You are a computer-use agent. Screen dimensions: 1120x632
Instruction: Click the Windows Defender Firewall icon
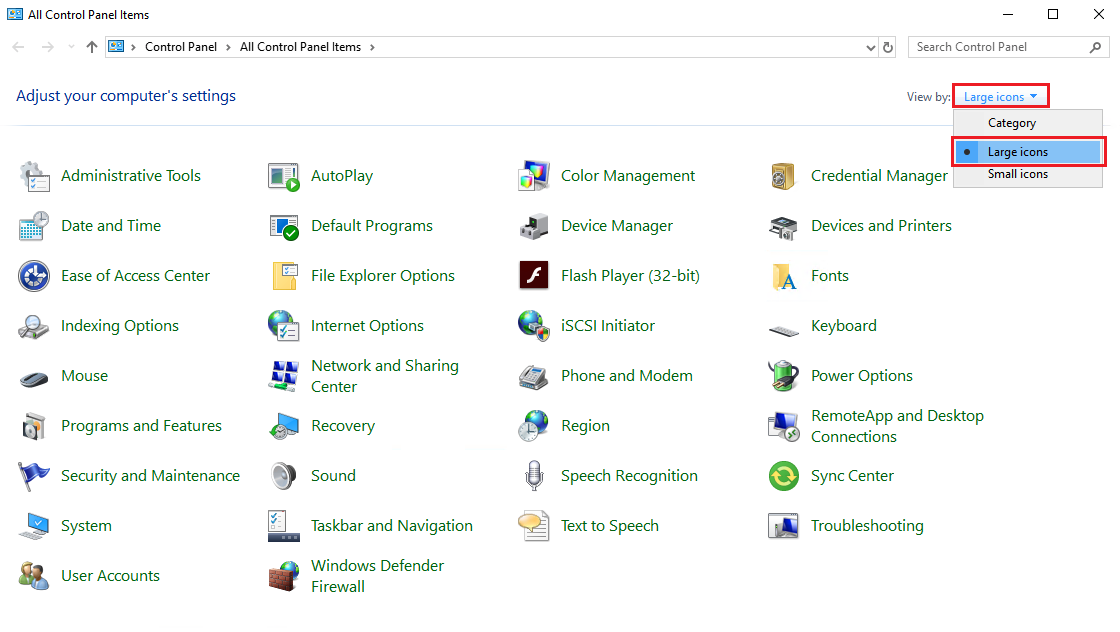click(284, 576)
